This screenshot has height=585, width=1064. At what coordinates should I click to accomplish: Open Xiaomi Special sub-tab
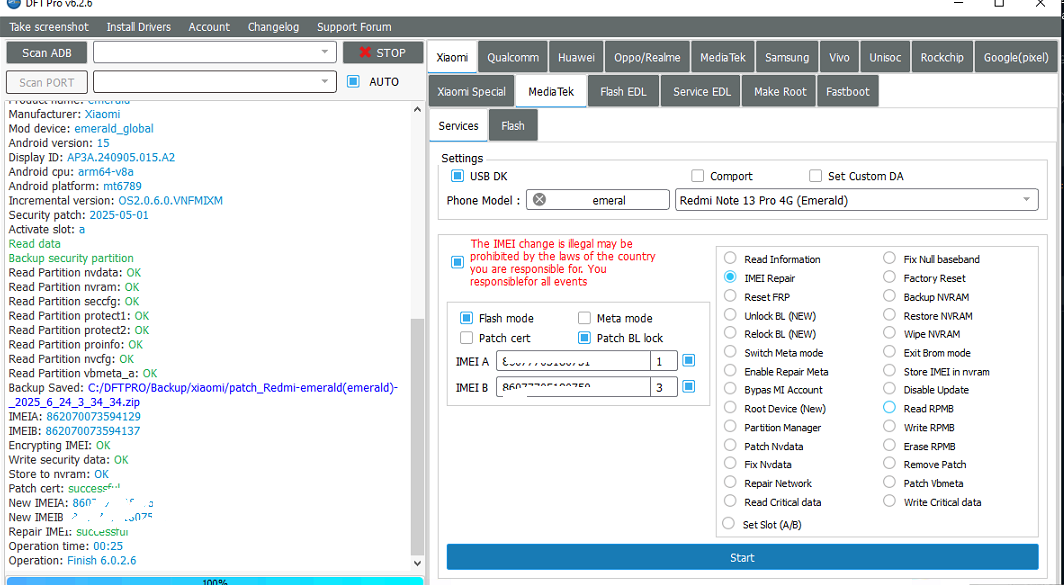(472, 91)
